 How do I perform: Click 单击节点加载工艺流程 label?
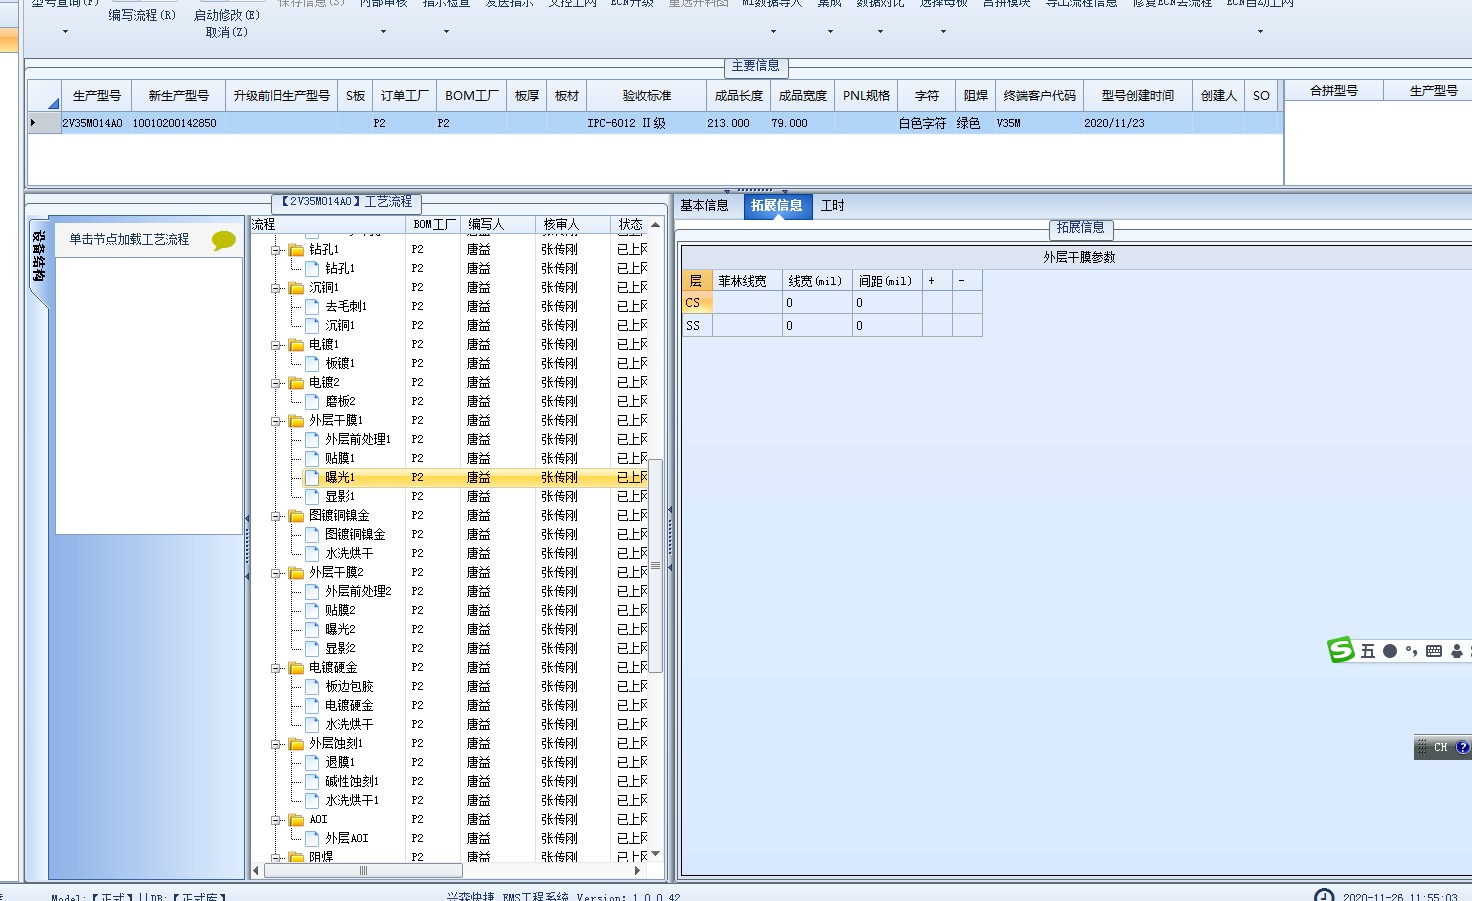tap(129, 239)
